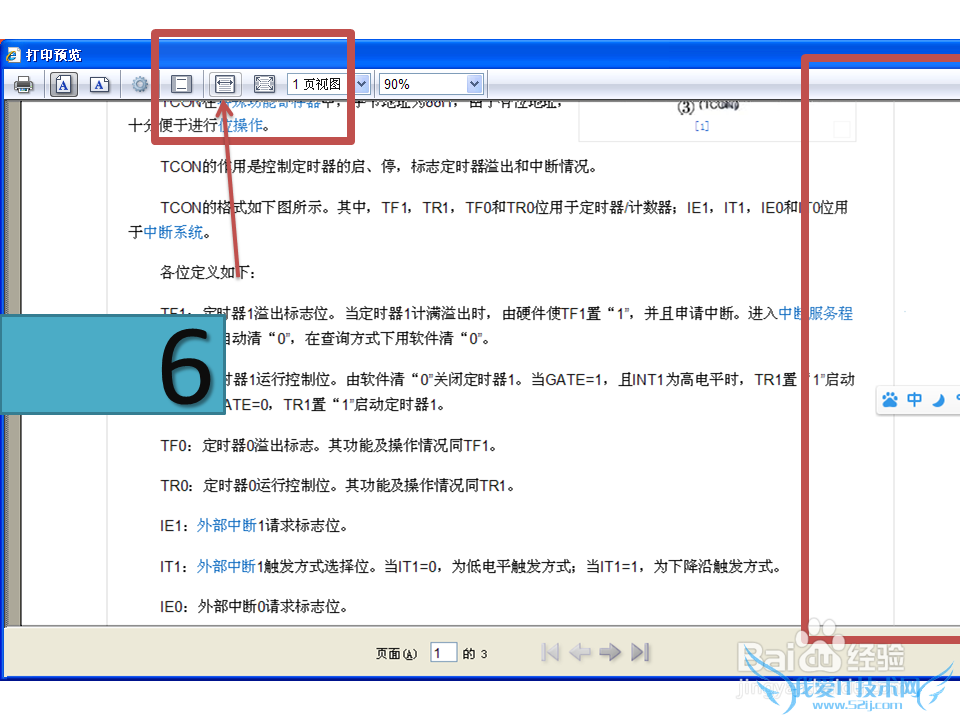Click the View Full Page button
Image resolution: width=960 pixels, height=720 pixels.
point(264,84)
